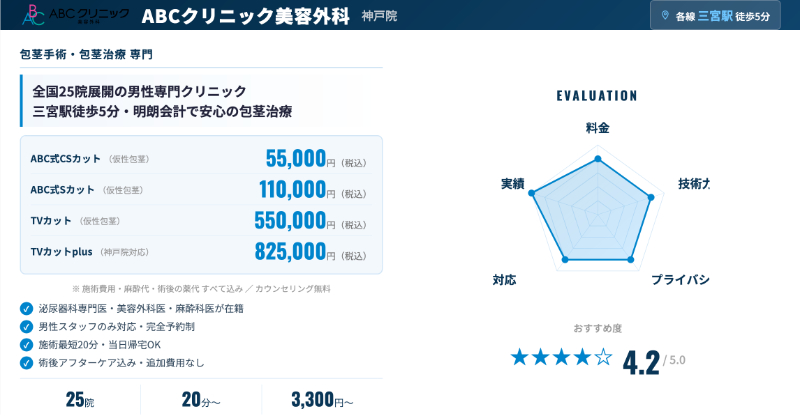This screenshot has width=800, height=418.
Task: Click the checkmark beside 男性スタッフのみ対応
Action: 26,327
